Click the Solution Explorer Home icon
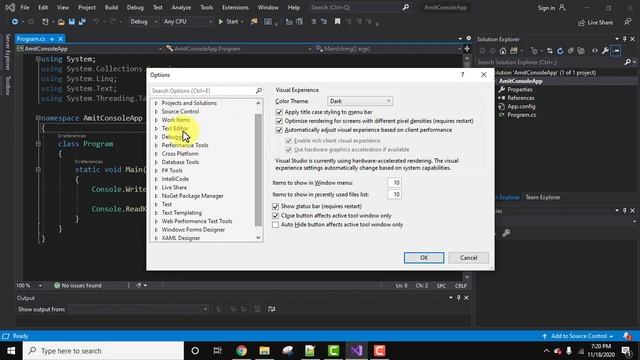The height and width of the screenshot is (360, 640). (x=503, y=51)
